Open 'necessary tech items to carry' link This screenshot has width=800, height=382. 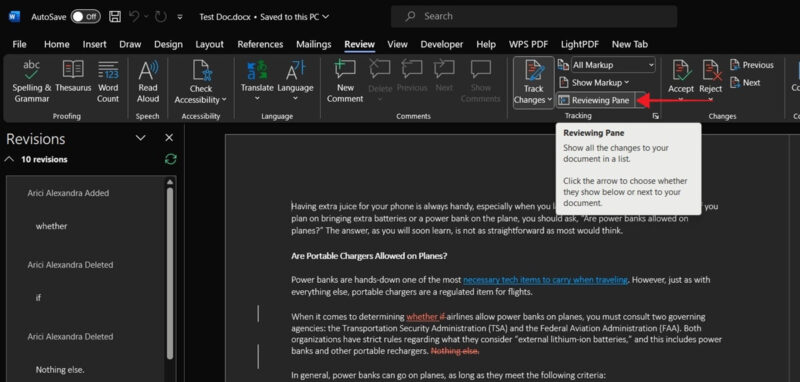pyautogui.click(x=545, y=280)
